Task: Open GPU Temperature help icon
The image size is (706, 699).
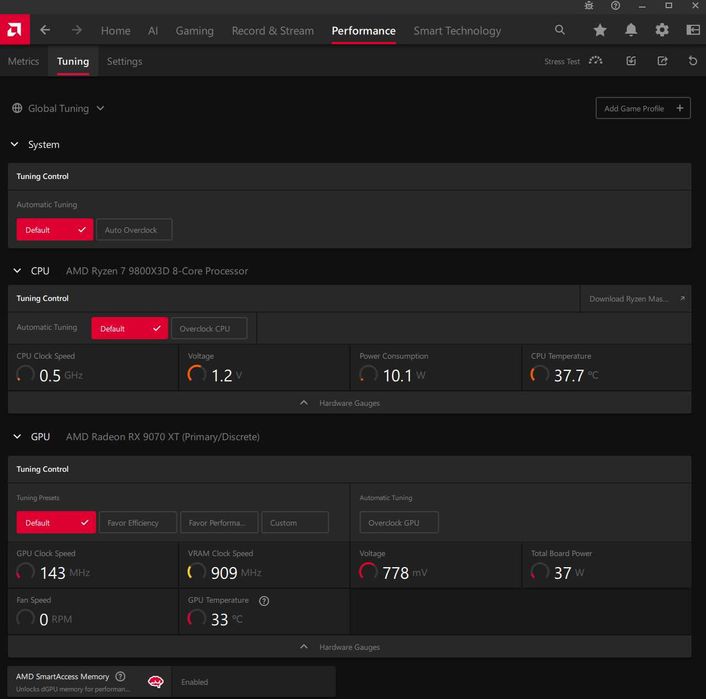Action: click(264, 601)
